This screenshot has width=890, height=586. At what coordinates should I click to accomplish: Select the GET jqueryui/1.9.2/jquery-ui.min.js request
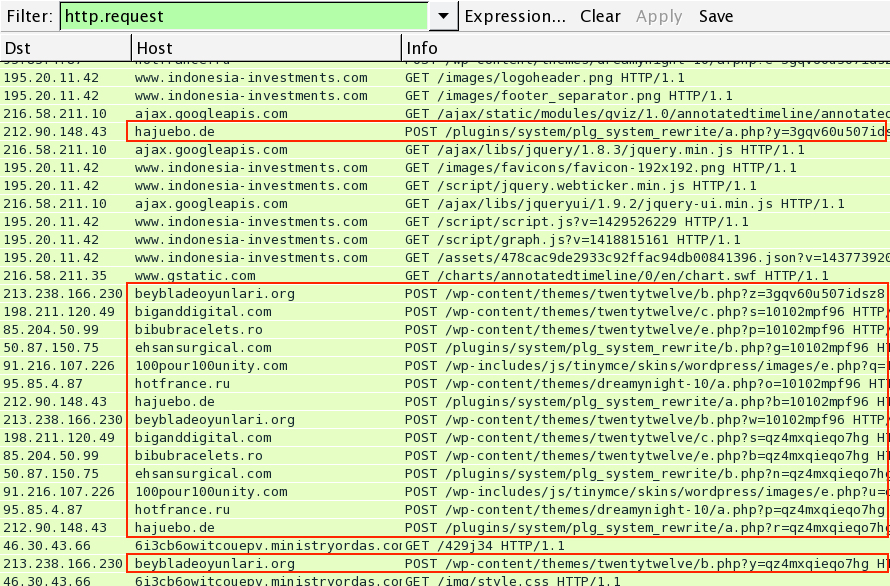pos(445,204)
